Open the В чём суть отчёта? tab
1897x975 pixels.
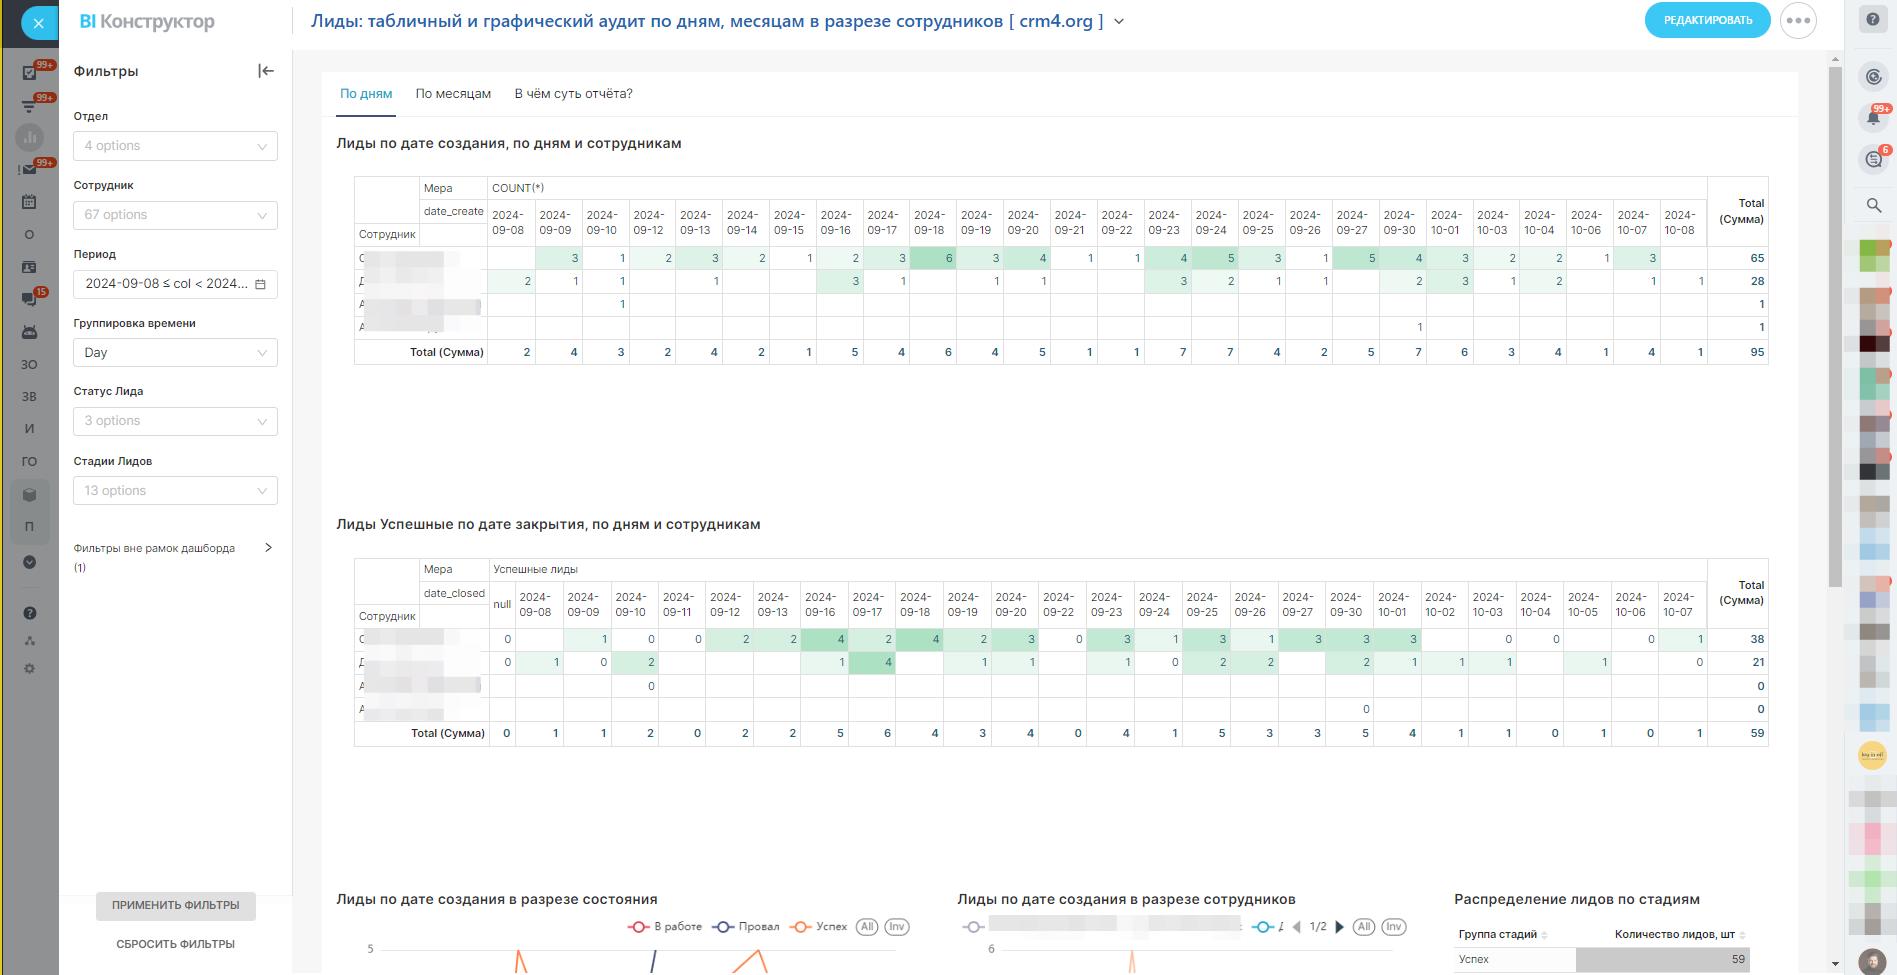[x=573, y=94]
